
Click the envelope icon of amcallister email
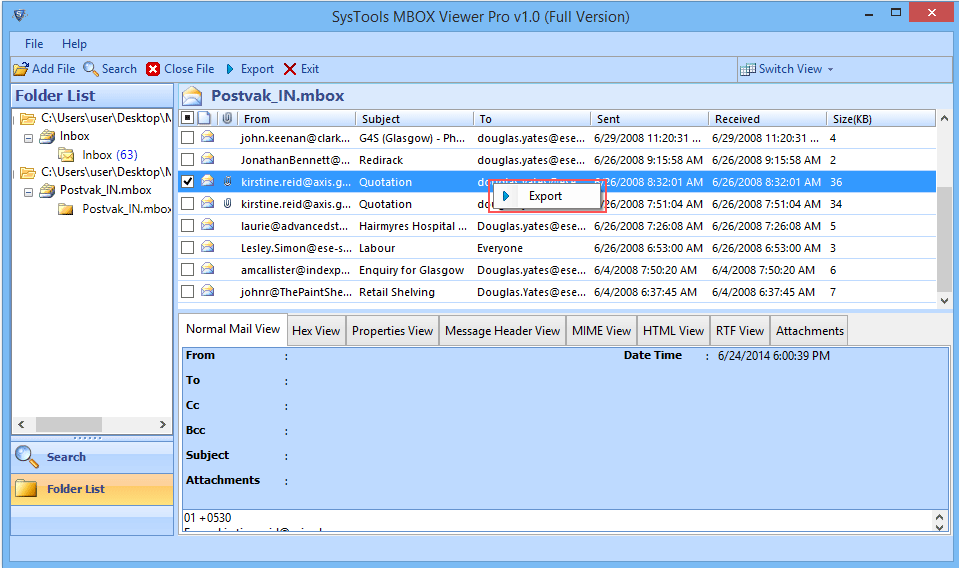click(x=208, y=269)
